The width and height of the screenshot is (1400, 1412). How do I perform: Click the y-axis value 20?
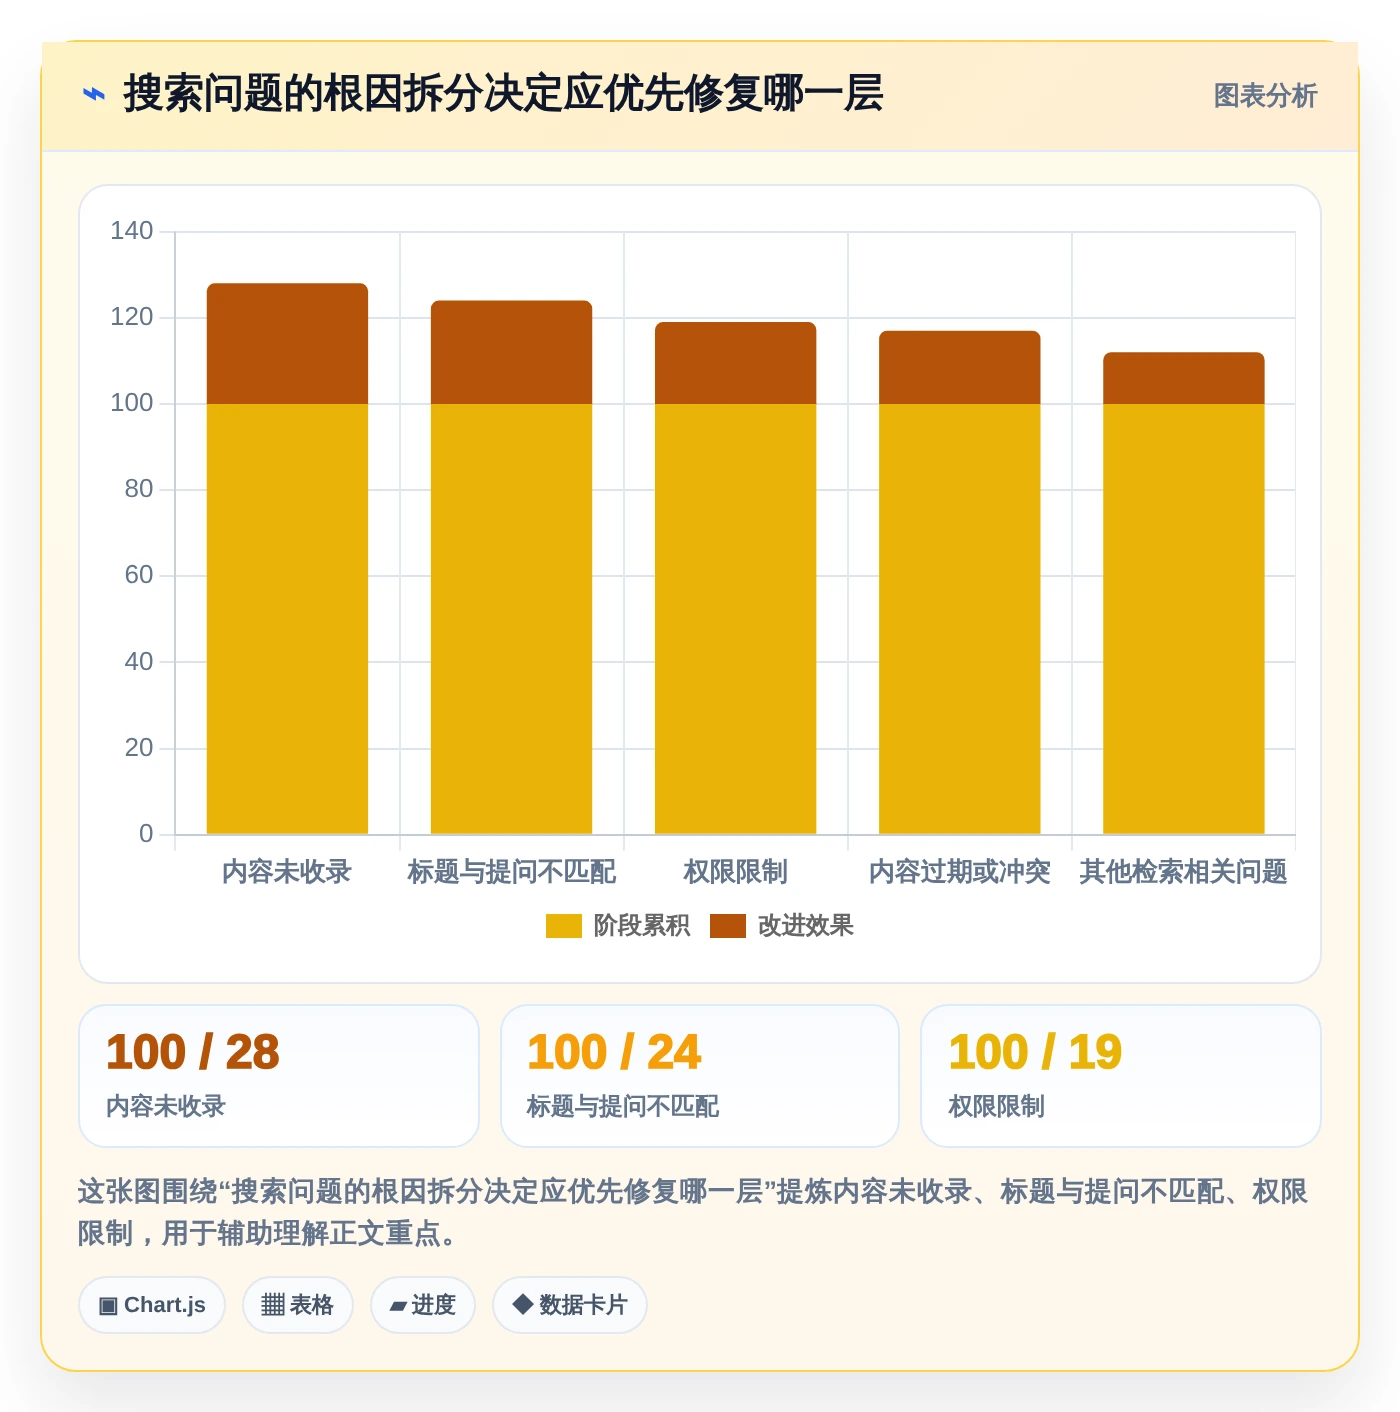(x=138, y=748)
